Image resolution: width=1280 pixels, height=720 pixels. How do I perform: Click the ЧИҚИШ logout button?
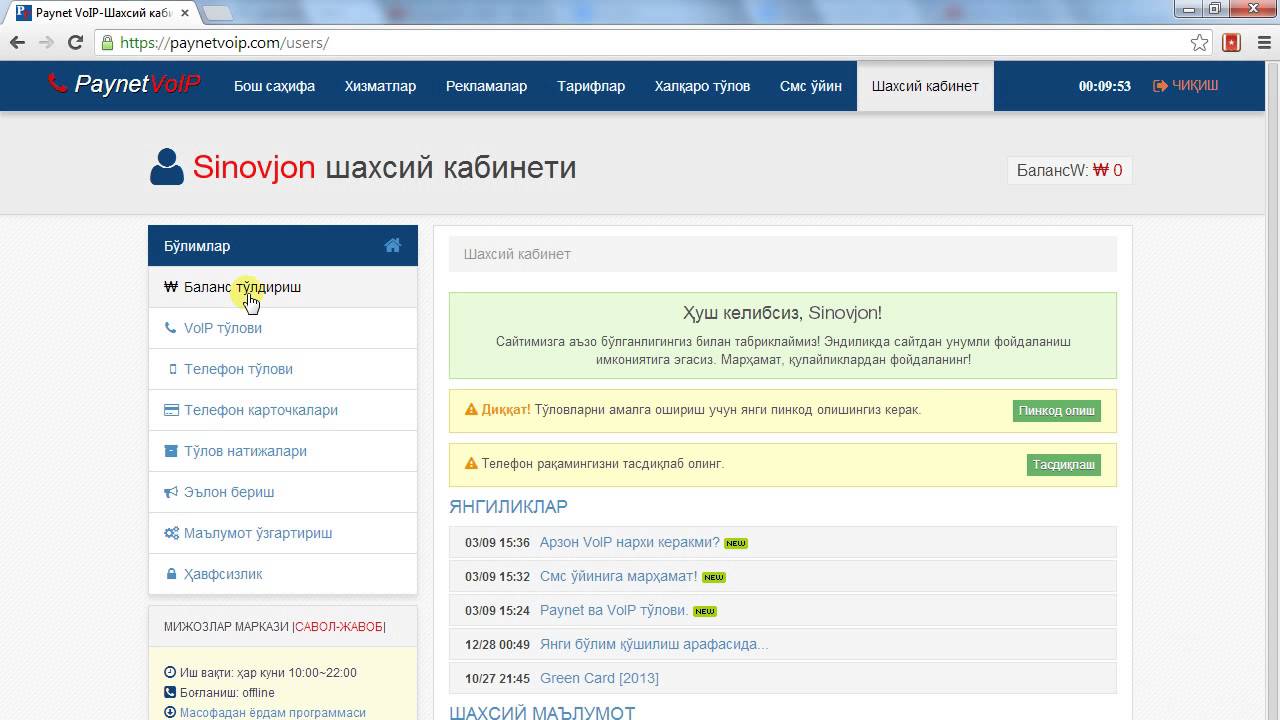click(x=1186, y=86)
